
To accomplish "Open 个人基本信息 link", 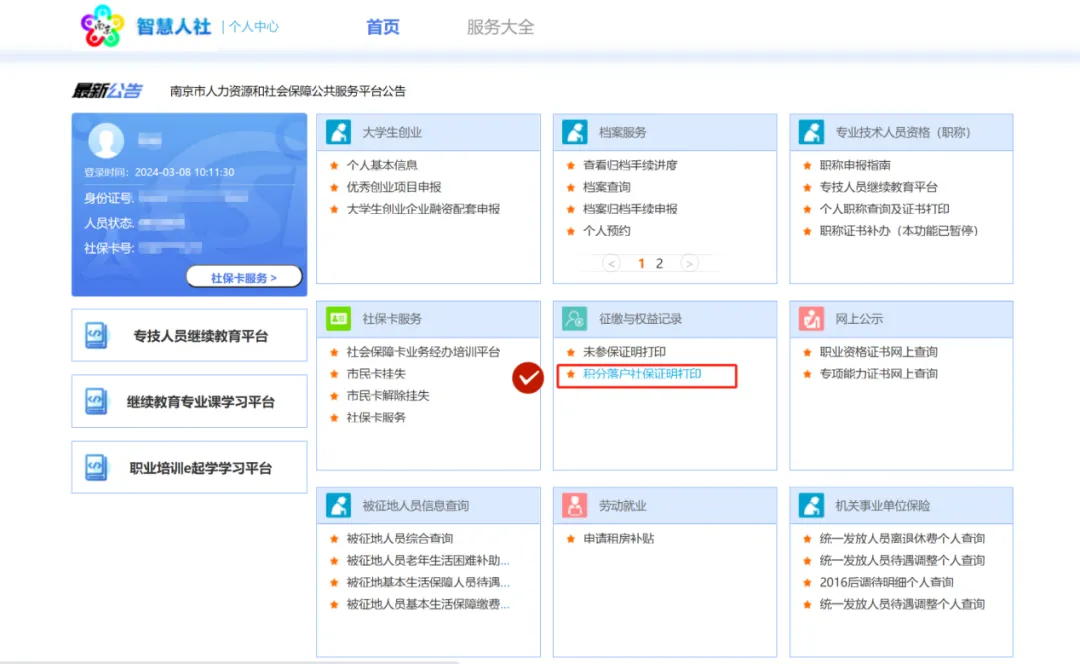I will (382, 165).
